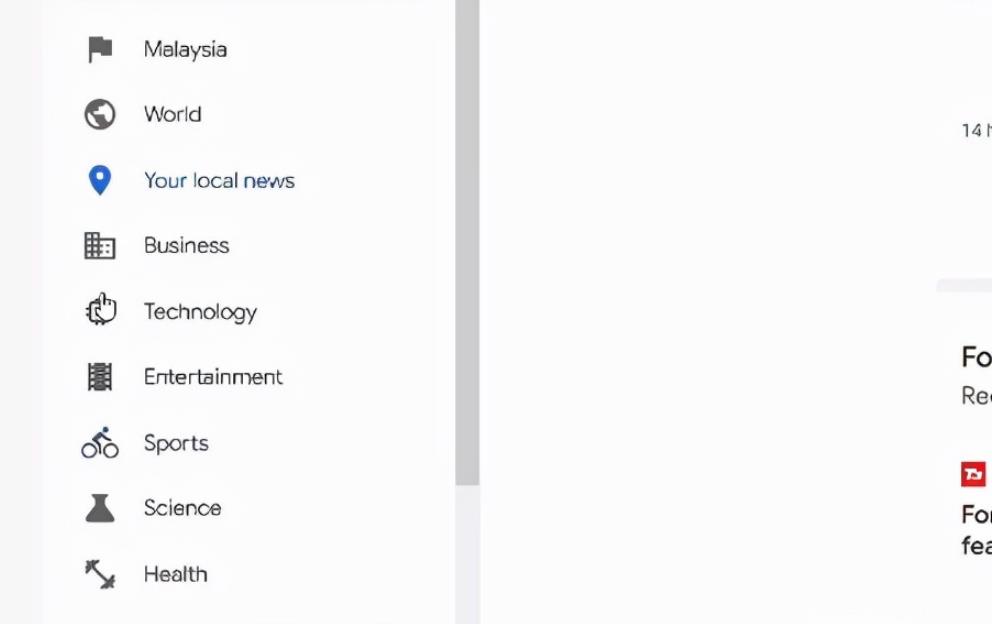Click the World globe icon
992x624 pixels.
100,115
